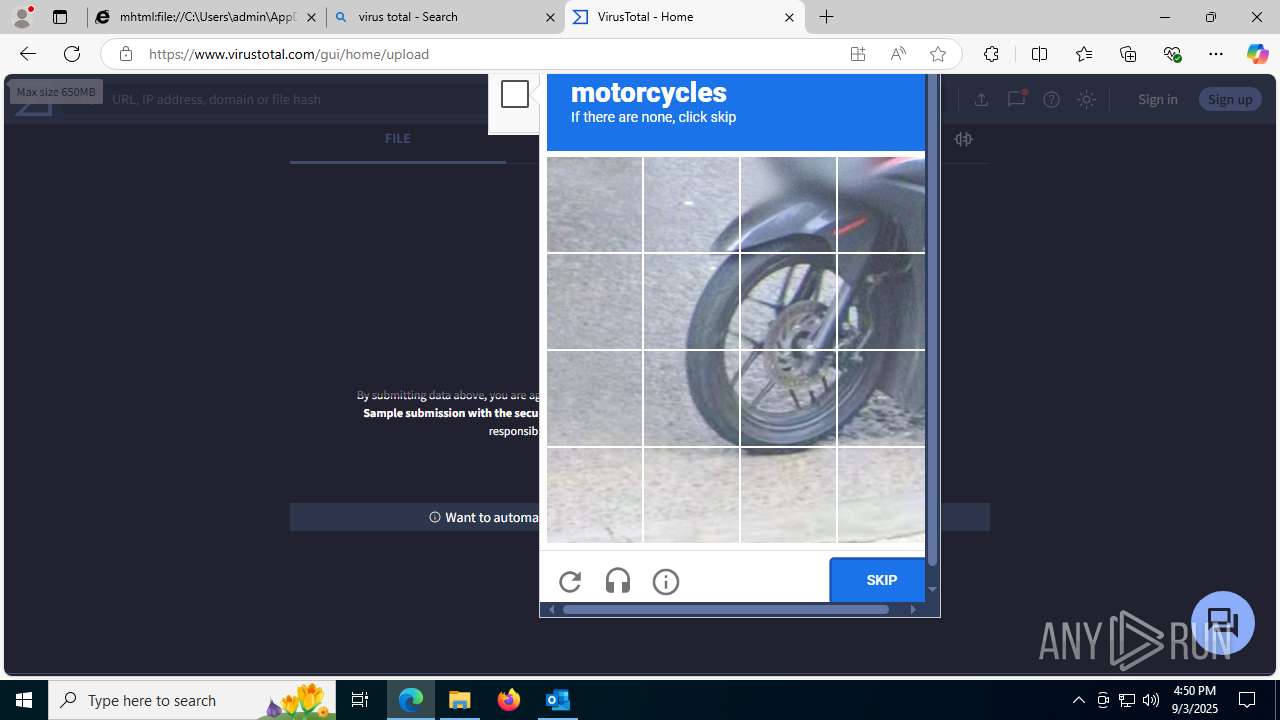Open Split screen view
The height and width of the screenshot is (720, 1280).
click(1039, 54)
